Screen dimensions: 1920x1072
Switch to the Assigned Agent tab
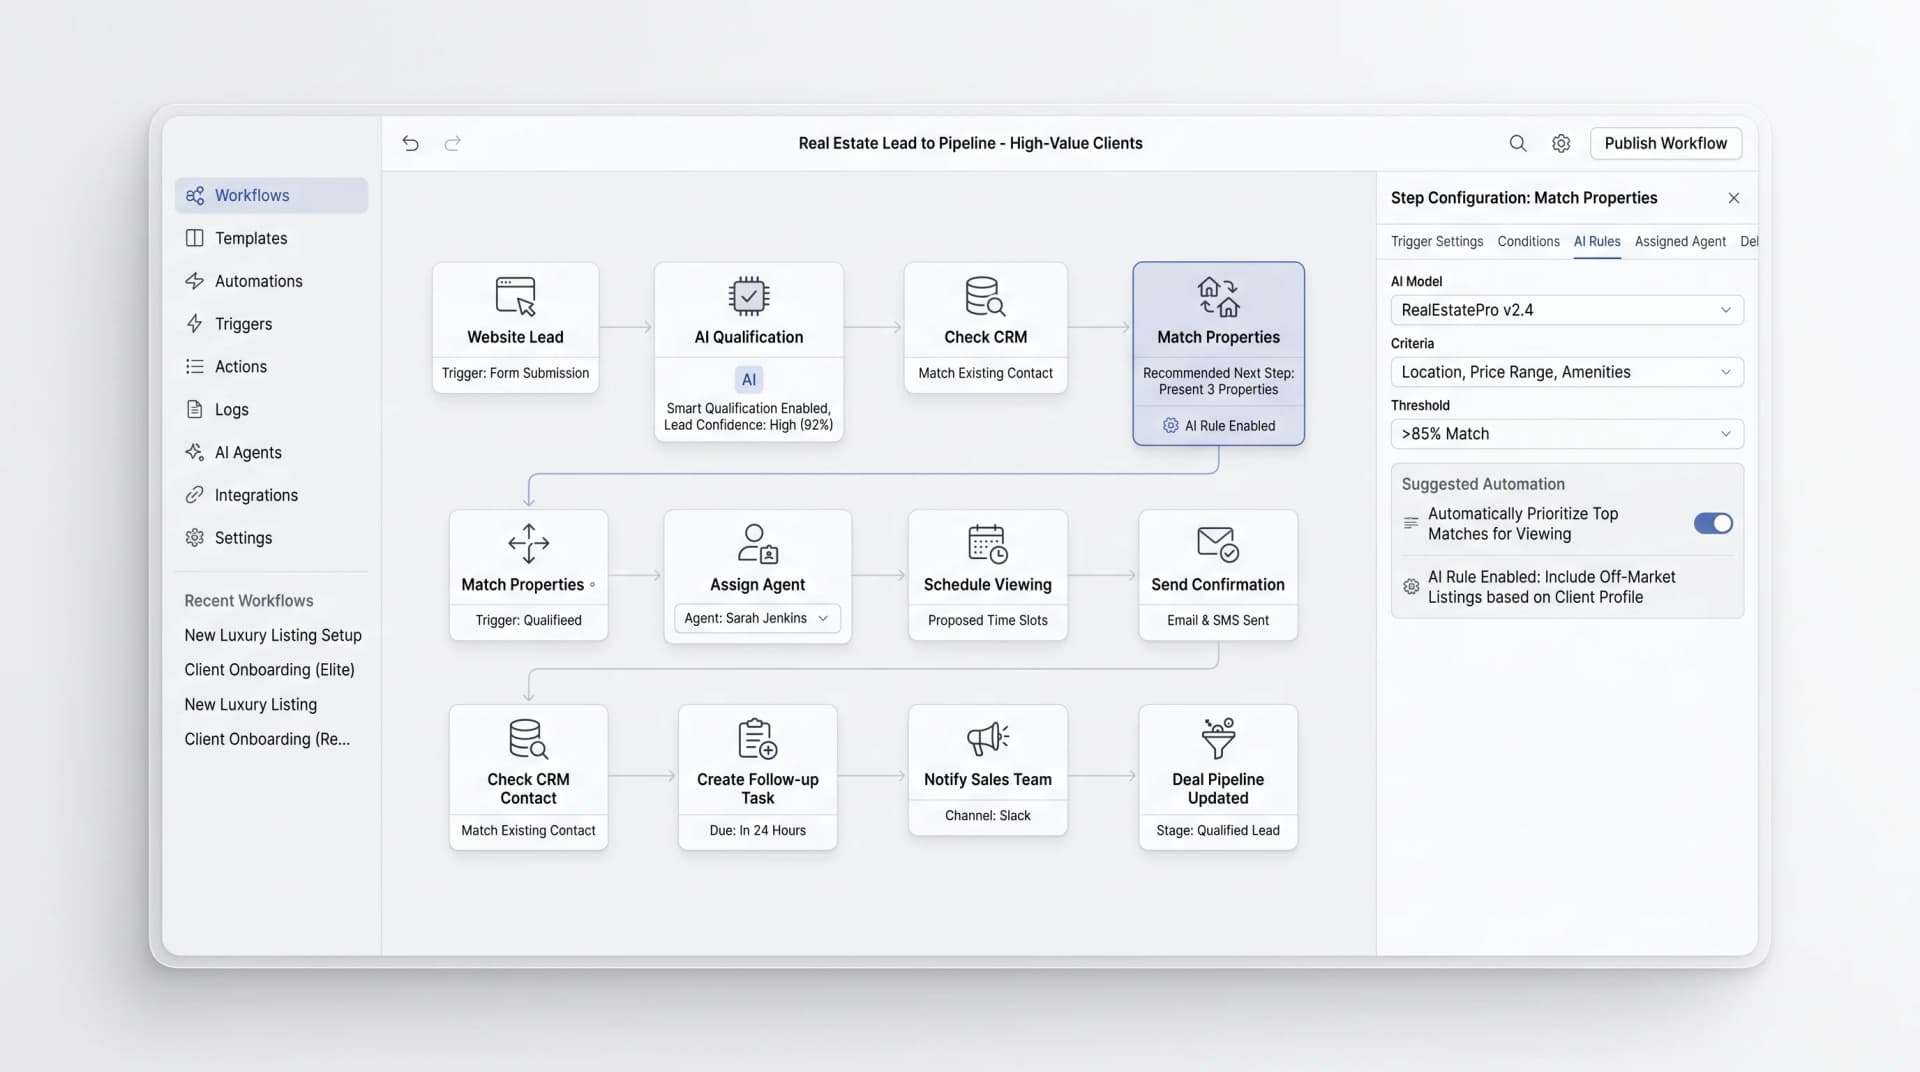[x=1679, y=241]
